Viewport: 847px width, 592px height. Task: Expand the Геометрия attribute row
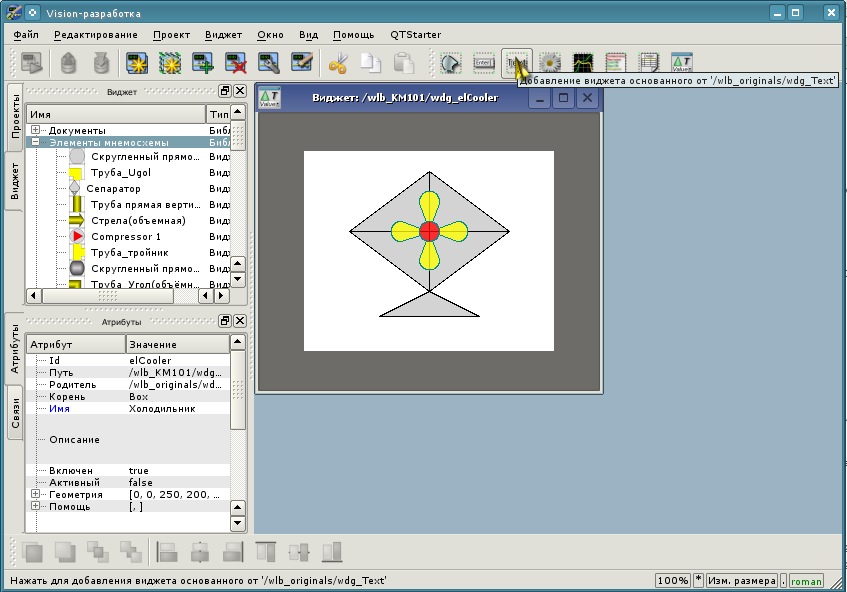click(x=36, y=495)
